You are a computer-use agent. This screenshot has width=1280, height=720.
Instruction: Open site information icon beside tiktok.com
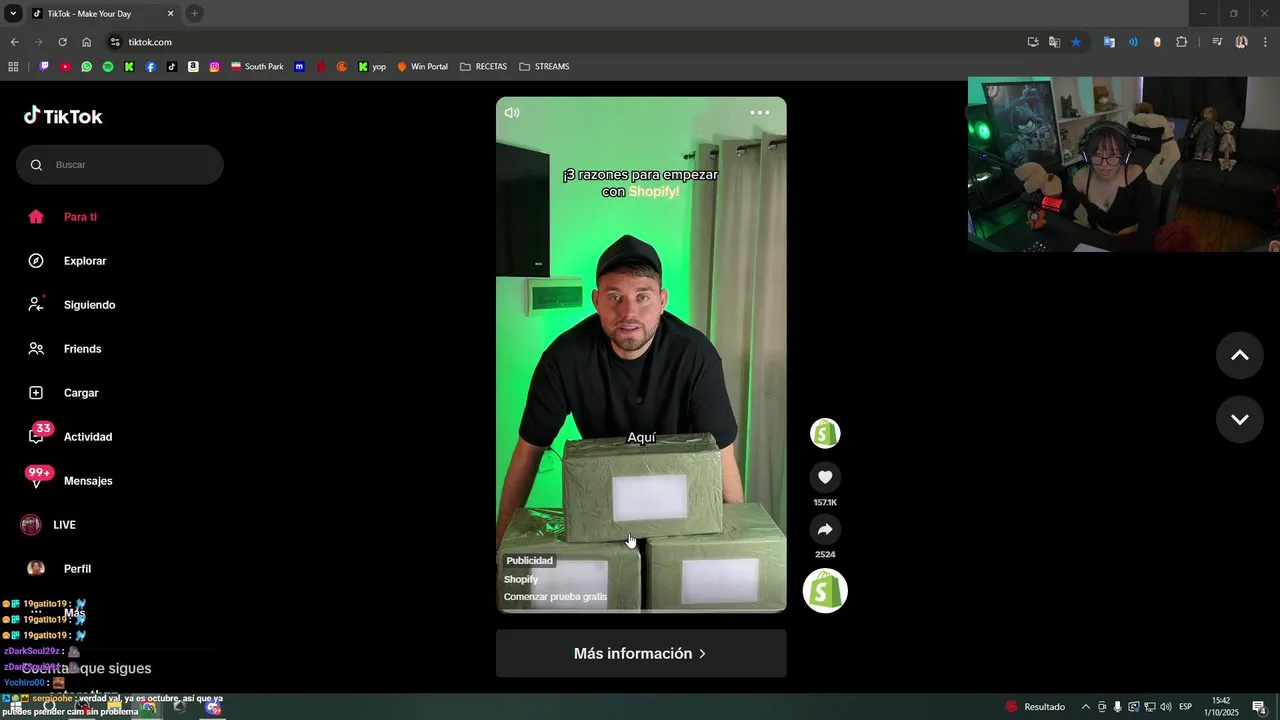tap(115, 42)
